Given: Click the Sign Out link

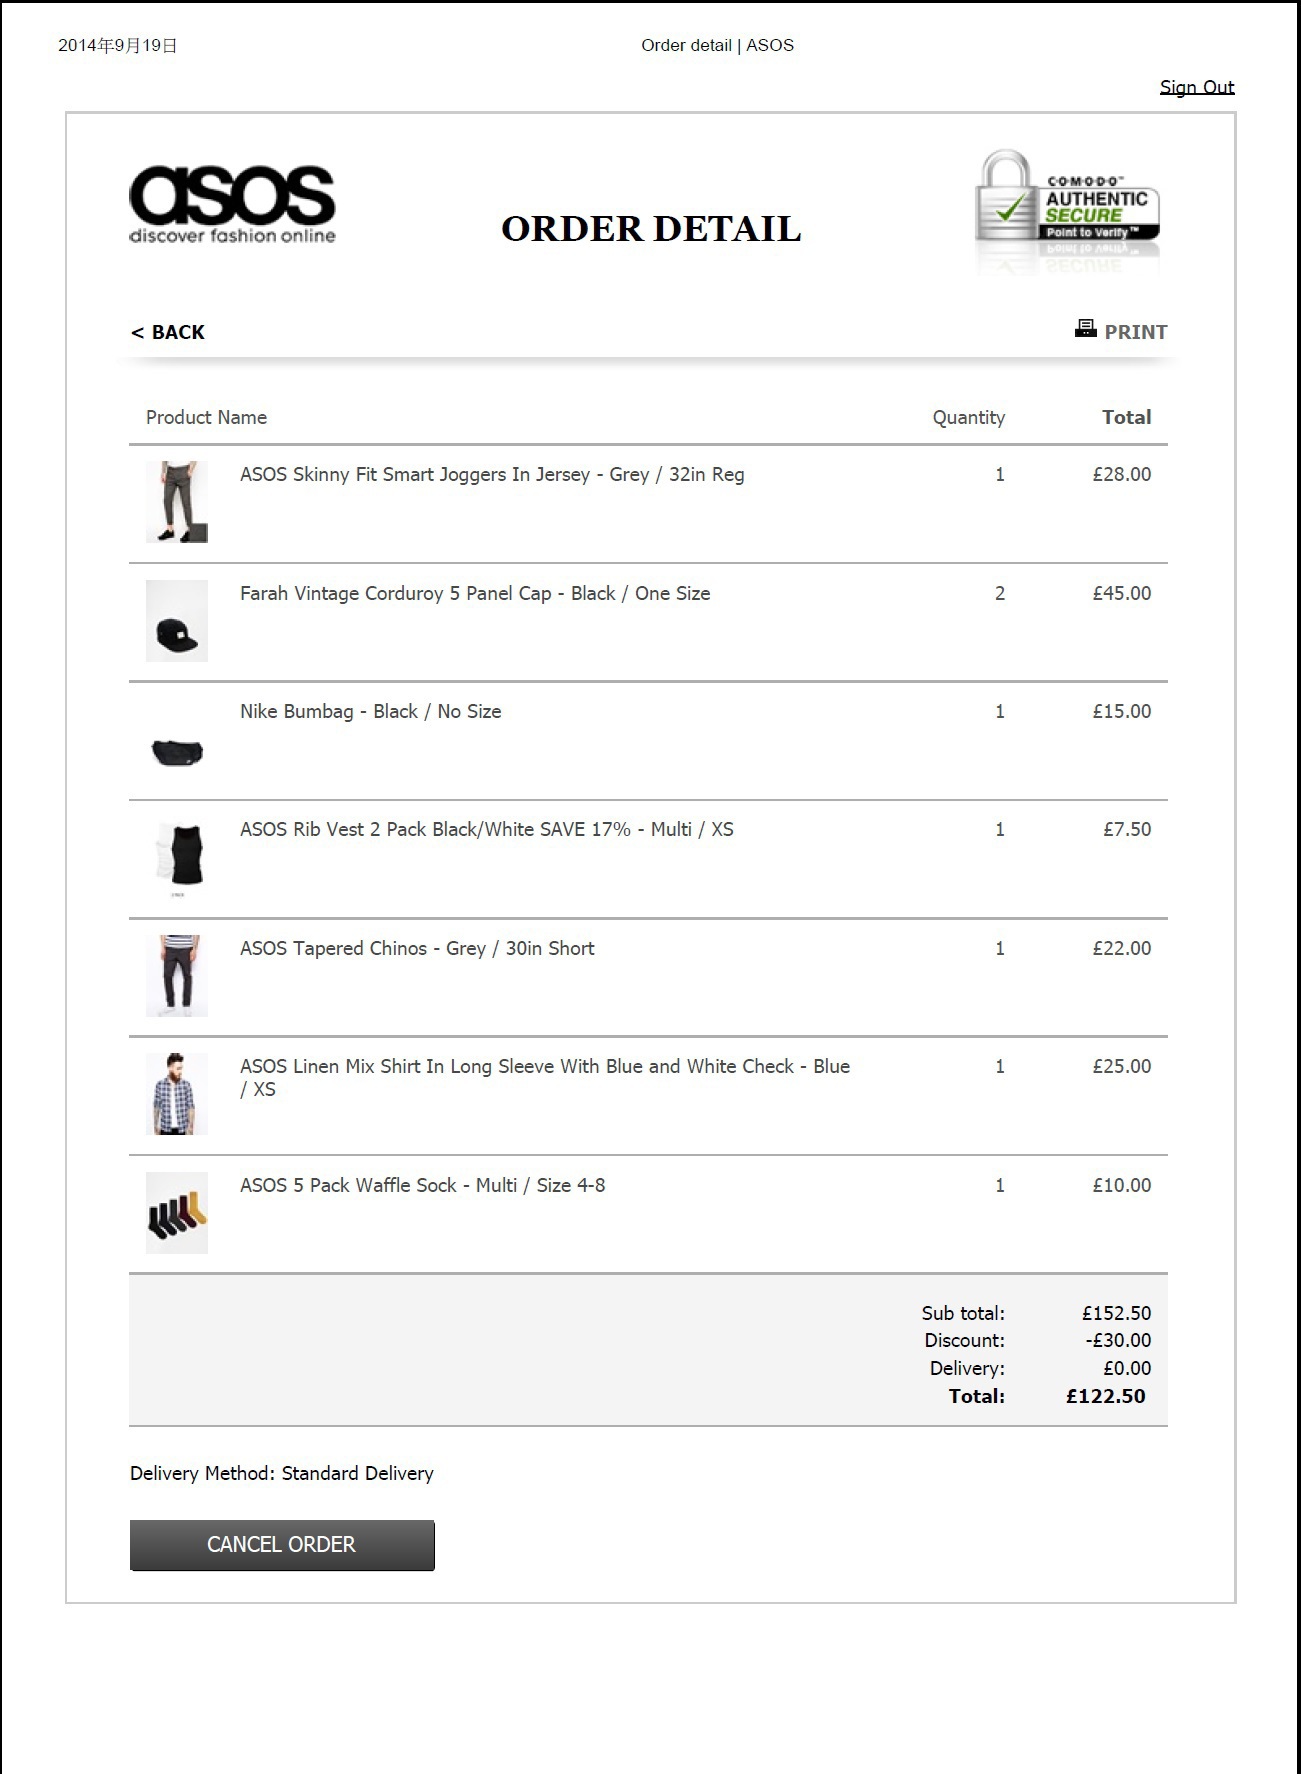Looking at the screenshot, I should pos(1197,87).
